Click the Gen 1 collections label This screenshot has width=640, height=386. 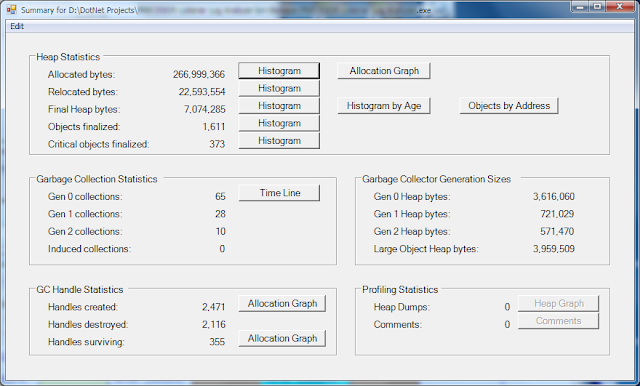tap(85, 214)
